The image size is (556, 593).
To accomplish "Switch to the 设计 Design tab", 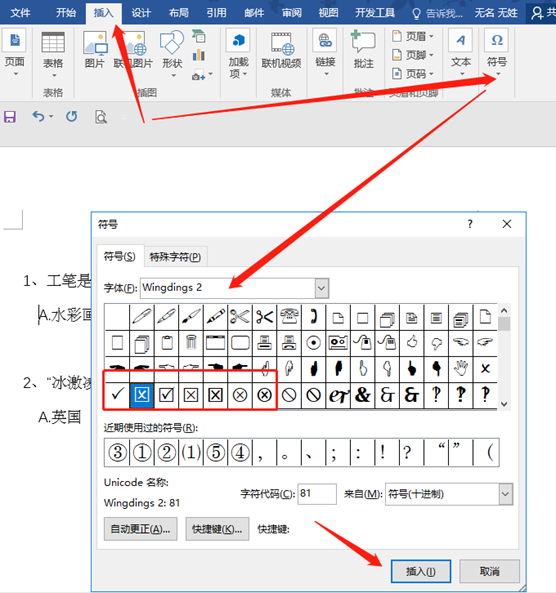I will pyautogui.click(x=141, y=13).
